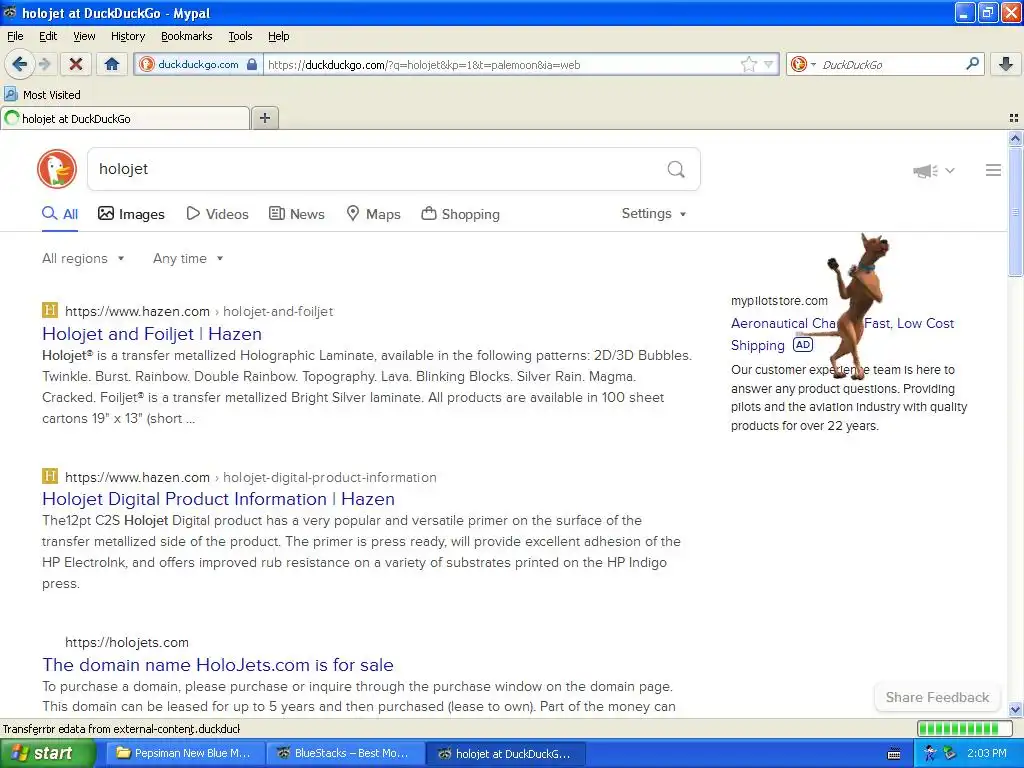This screenshot has width=1024, height=768.
Task: Switch to Shopping results tab
Action: (460, 214)
